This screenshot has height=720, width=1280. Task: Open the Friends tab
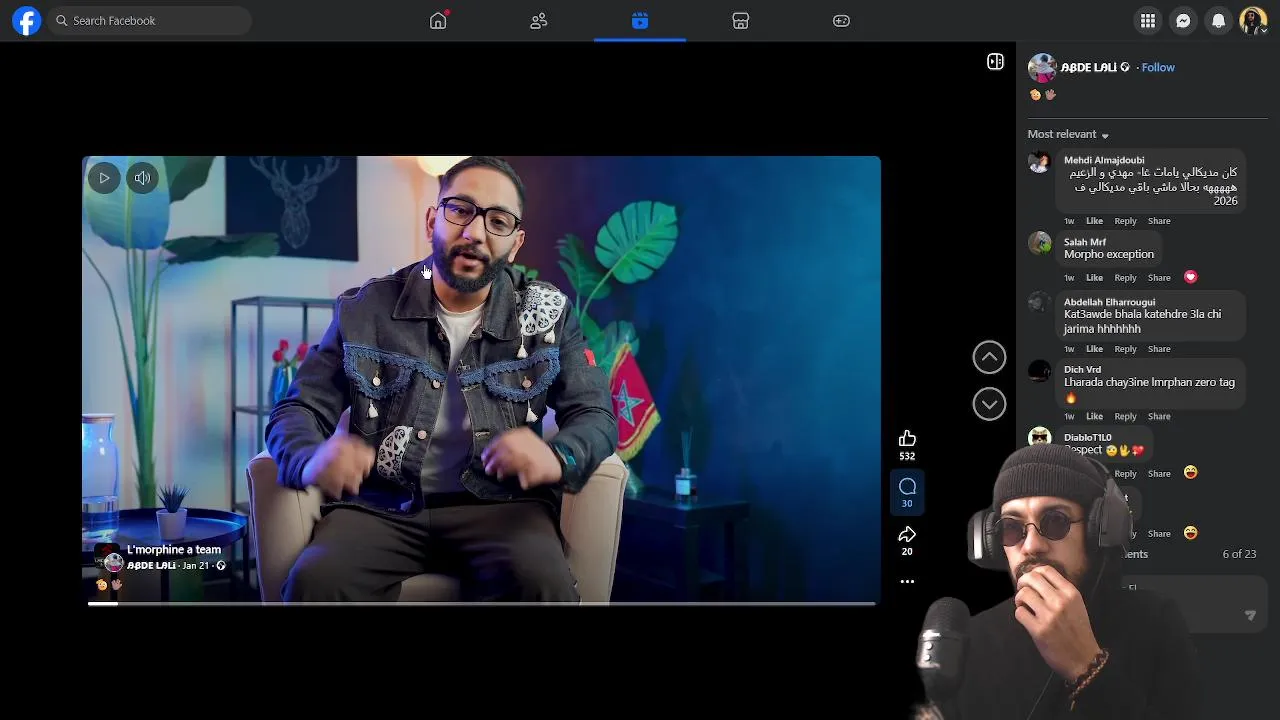click(x=539, y=20)
